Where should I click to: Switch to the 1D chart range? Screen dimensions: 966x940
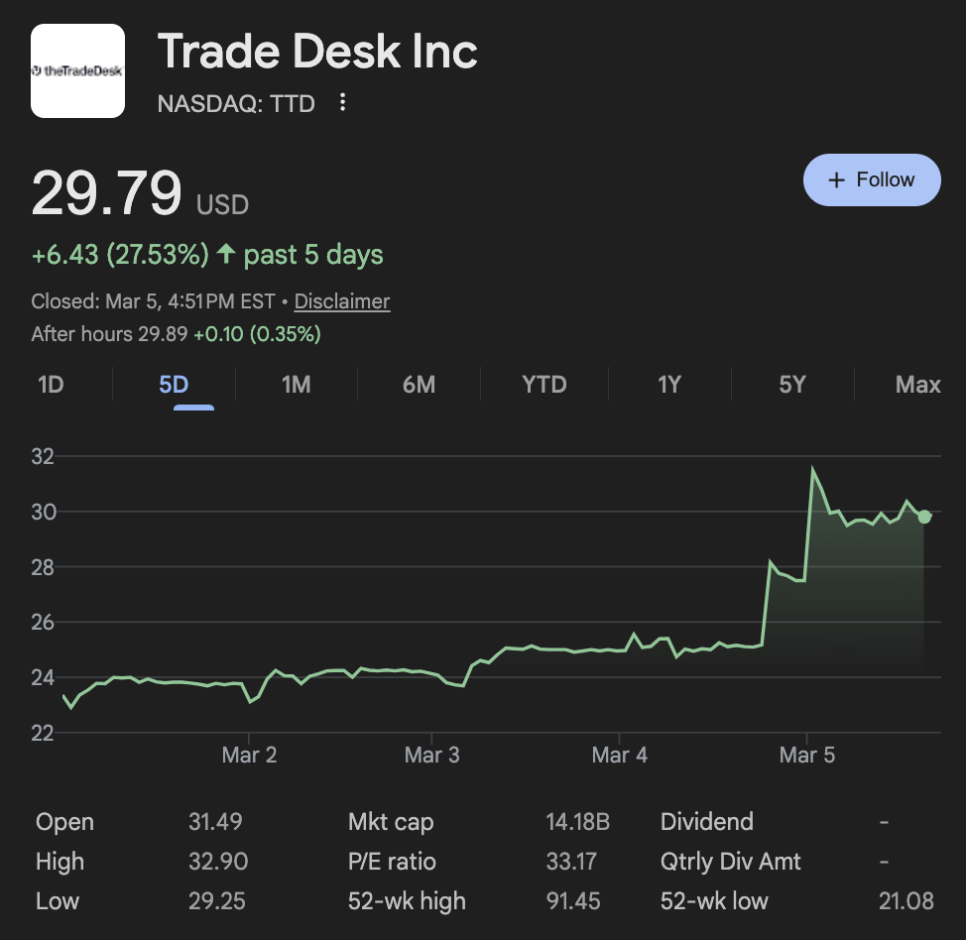50,384
